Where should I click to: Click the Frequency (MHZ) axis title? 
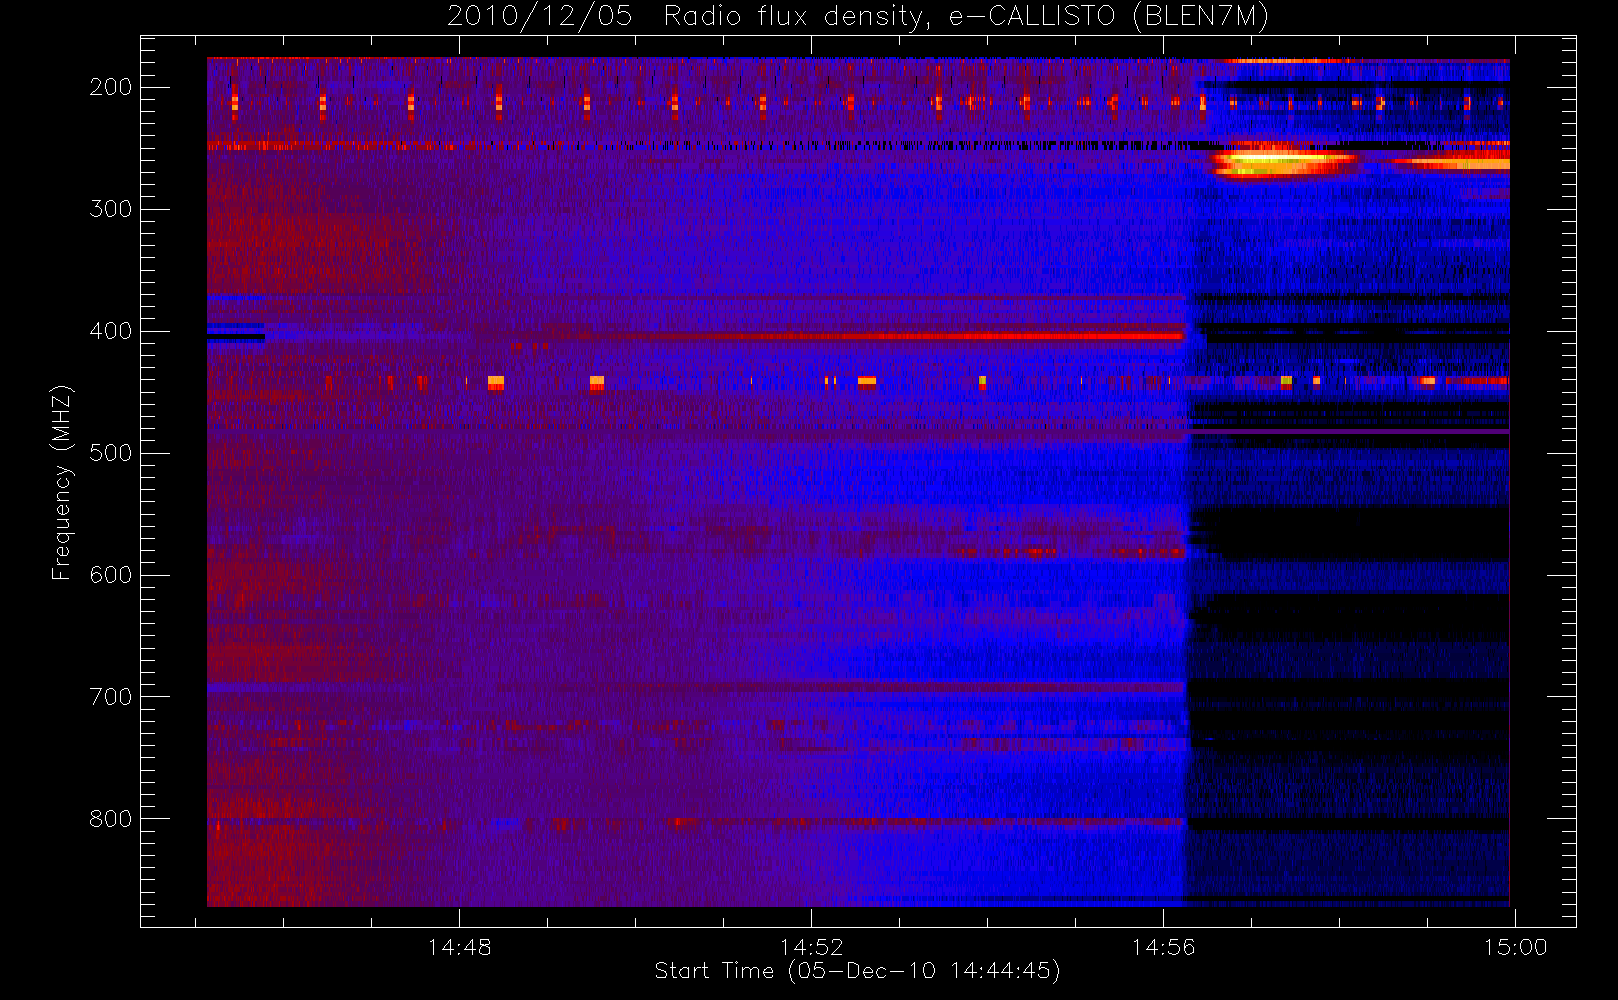62,482
